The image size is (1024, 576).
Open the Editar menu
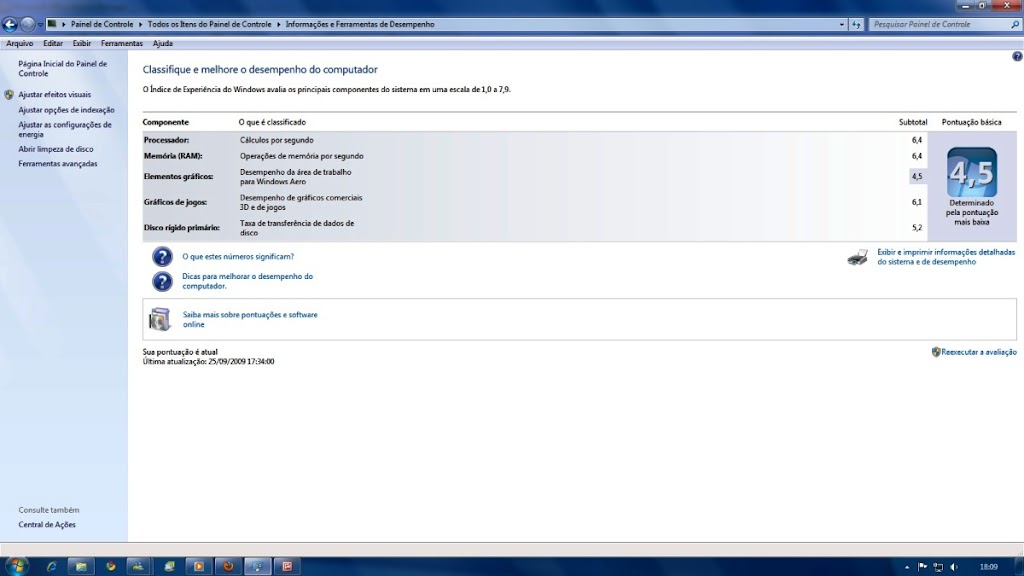pos(53,43)
